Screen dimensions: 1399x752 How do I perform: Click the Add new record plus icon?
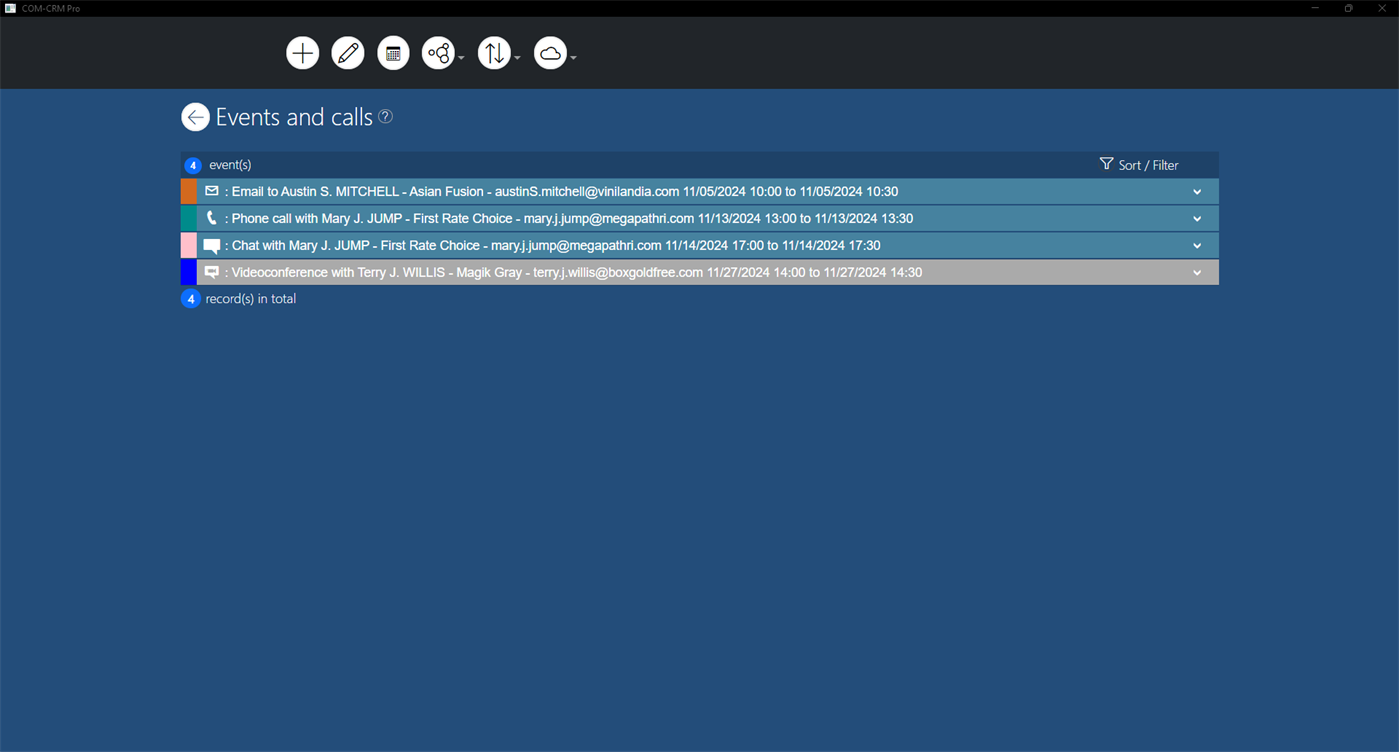pyautogui.click(x=302, y=52)
